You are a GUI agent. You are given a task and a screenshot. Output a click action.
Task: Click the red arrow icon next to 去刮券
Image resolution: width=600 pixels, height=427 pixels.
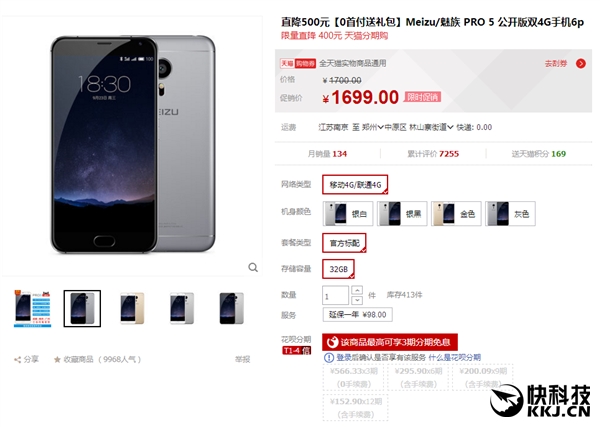(x=580, y=64)
